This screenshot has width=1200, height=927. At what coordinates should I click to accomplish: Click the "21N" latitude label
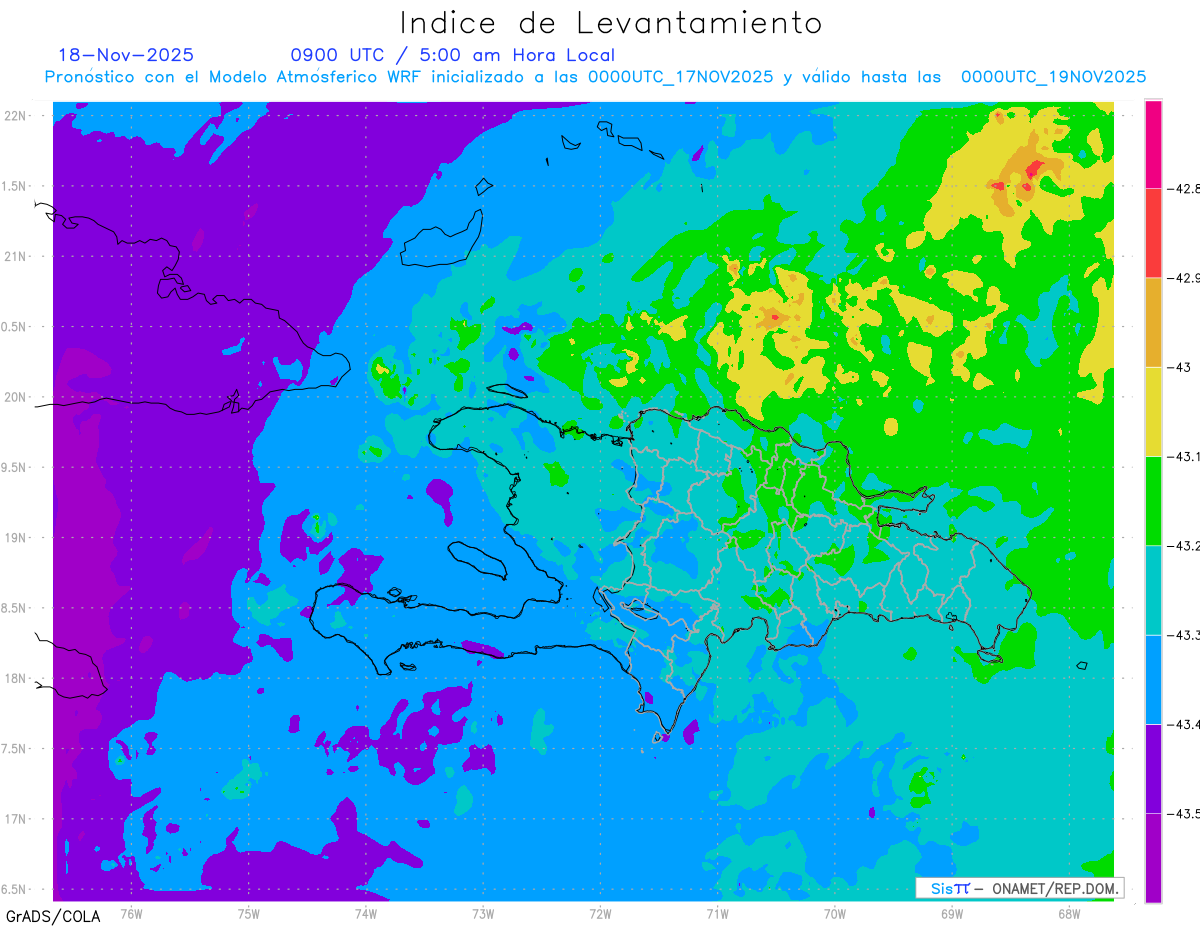15,256
